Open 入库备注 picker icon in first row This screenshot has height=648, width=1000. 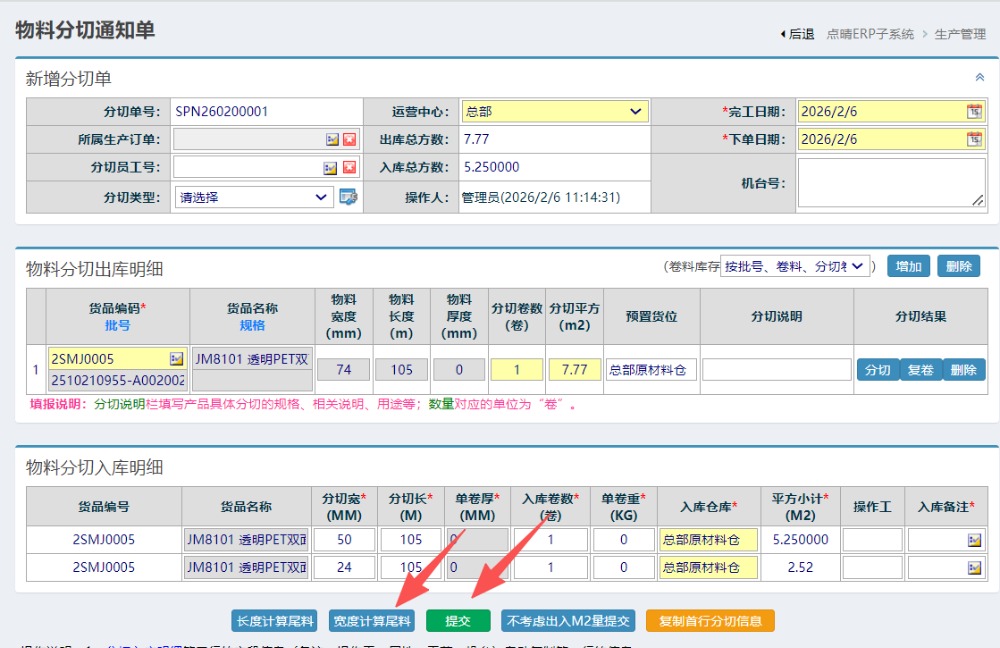pos(973,540)
